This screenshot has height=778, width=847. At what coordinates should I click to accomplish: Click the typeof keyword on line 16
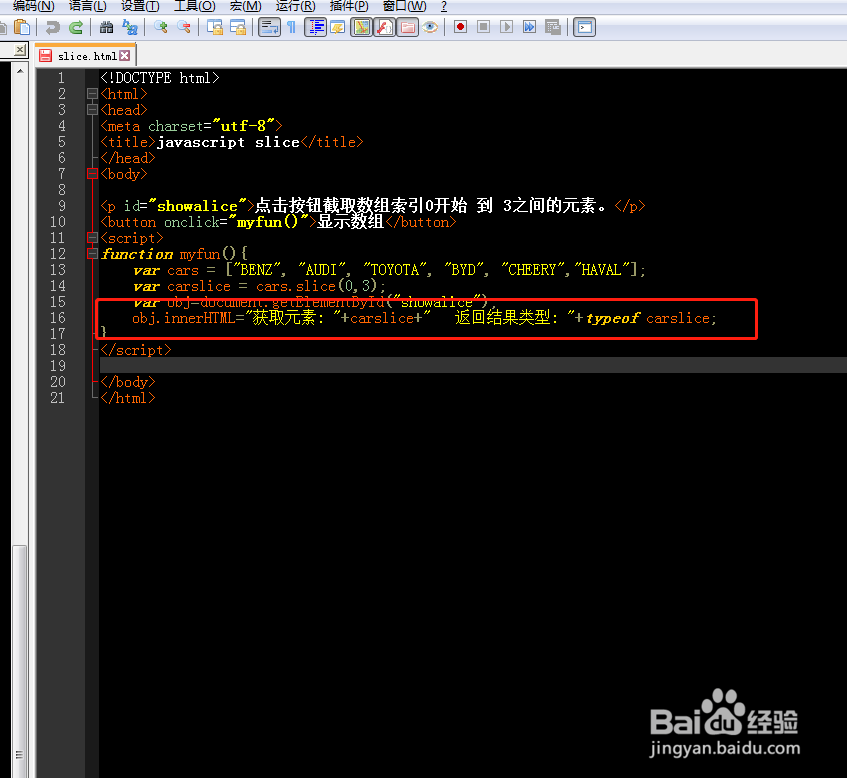tap(613, 318)
